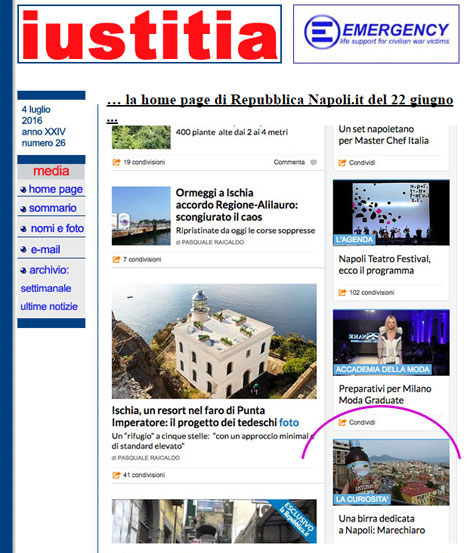Open Napoli Teatro Festival thumbnail image

point(391,213)
